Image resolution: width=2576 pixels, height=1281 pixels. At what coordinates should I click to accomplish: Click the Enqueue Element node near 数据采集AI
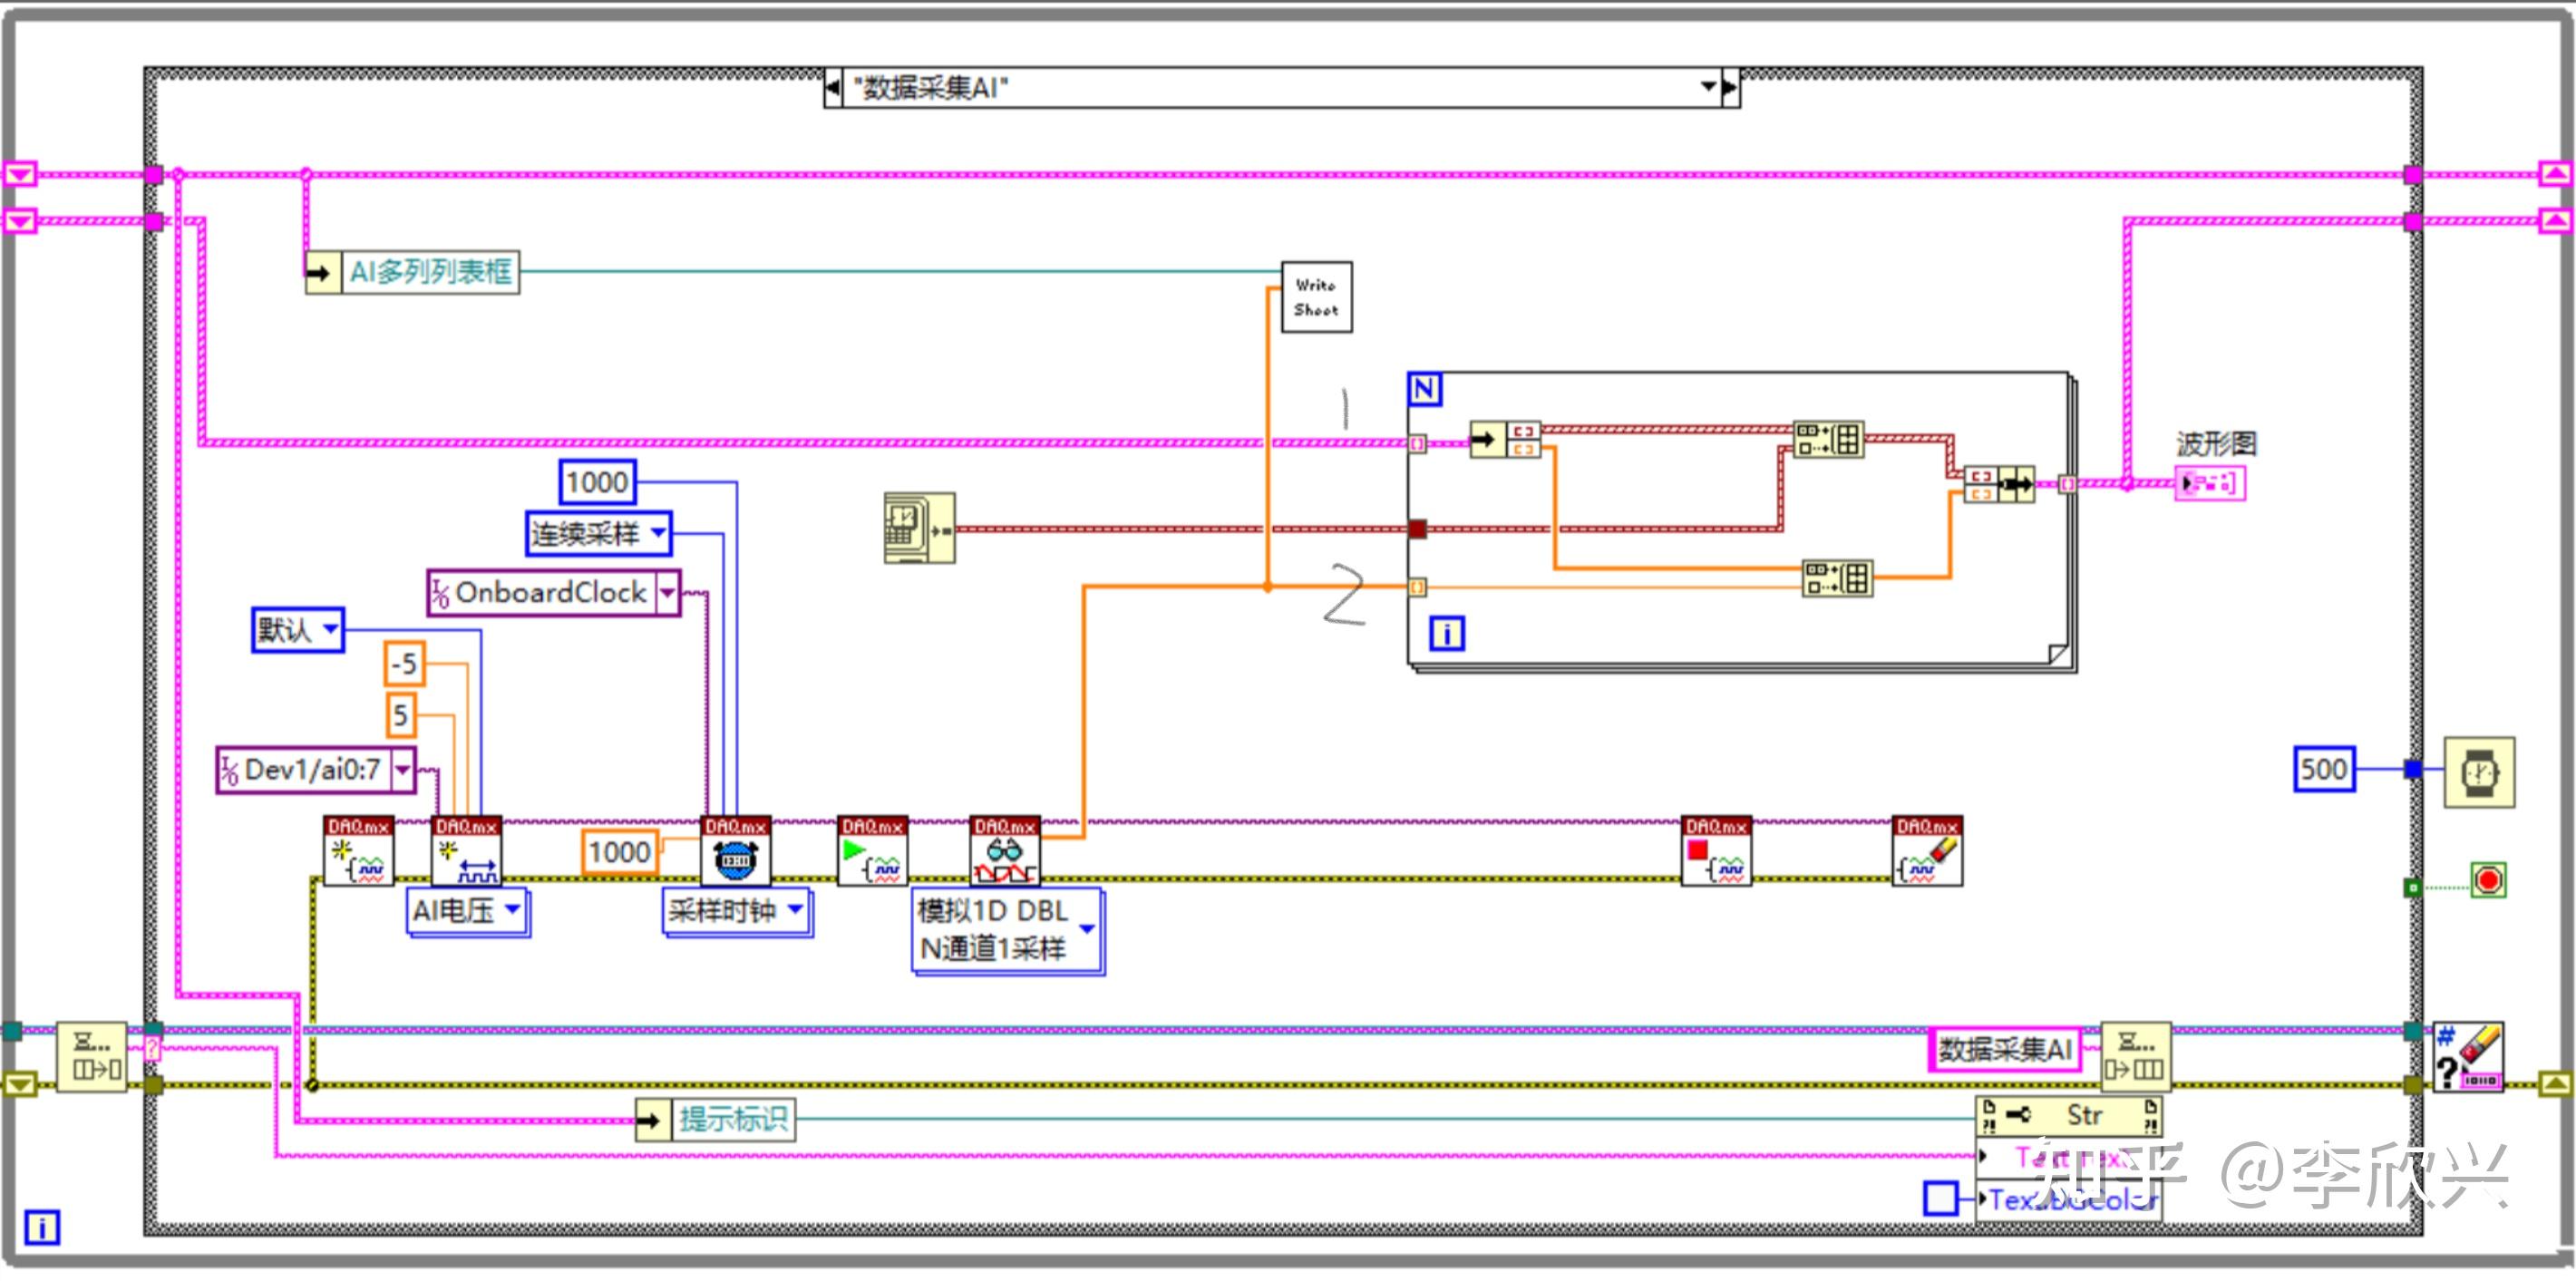(x=2135, y=1057)
